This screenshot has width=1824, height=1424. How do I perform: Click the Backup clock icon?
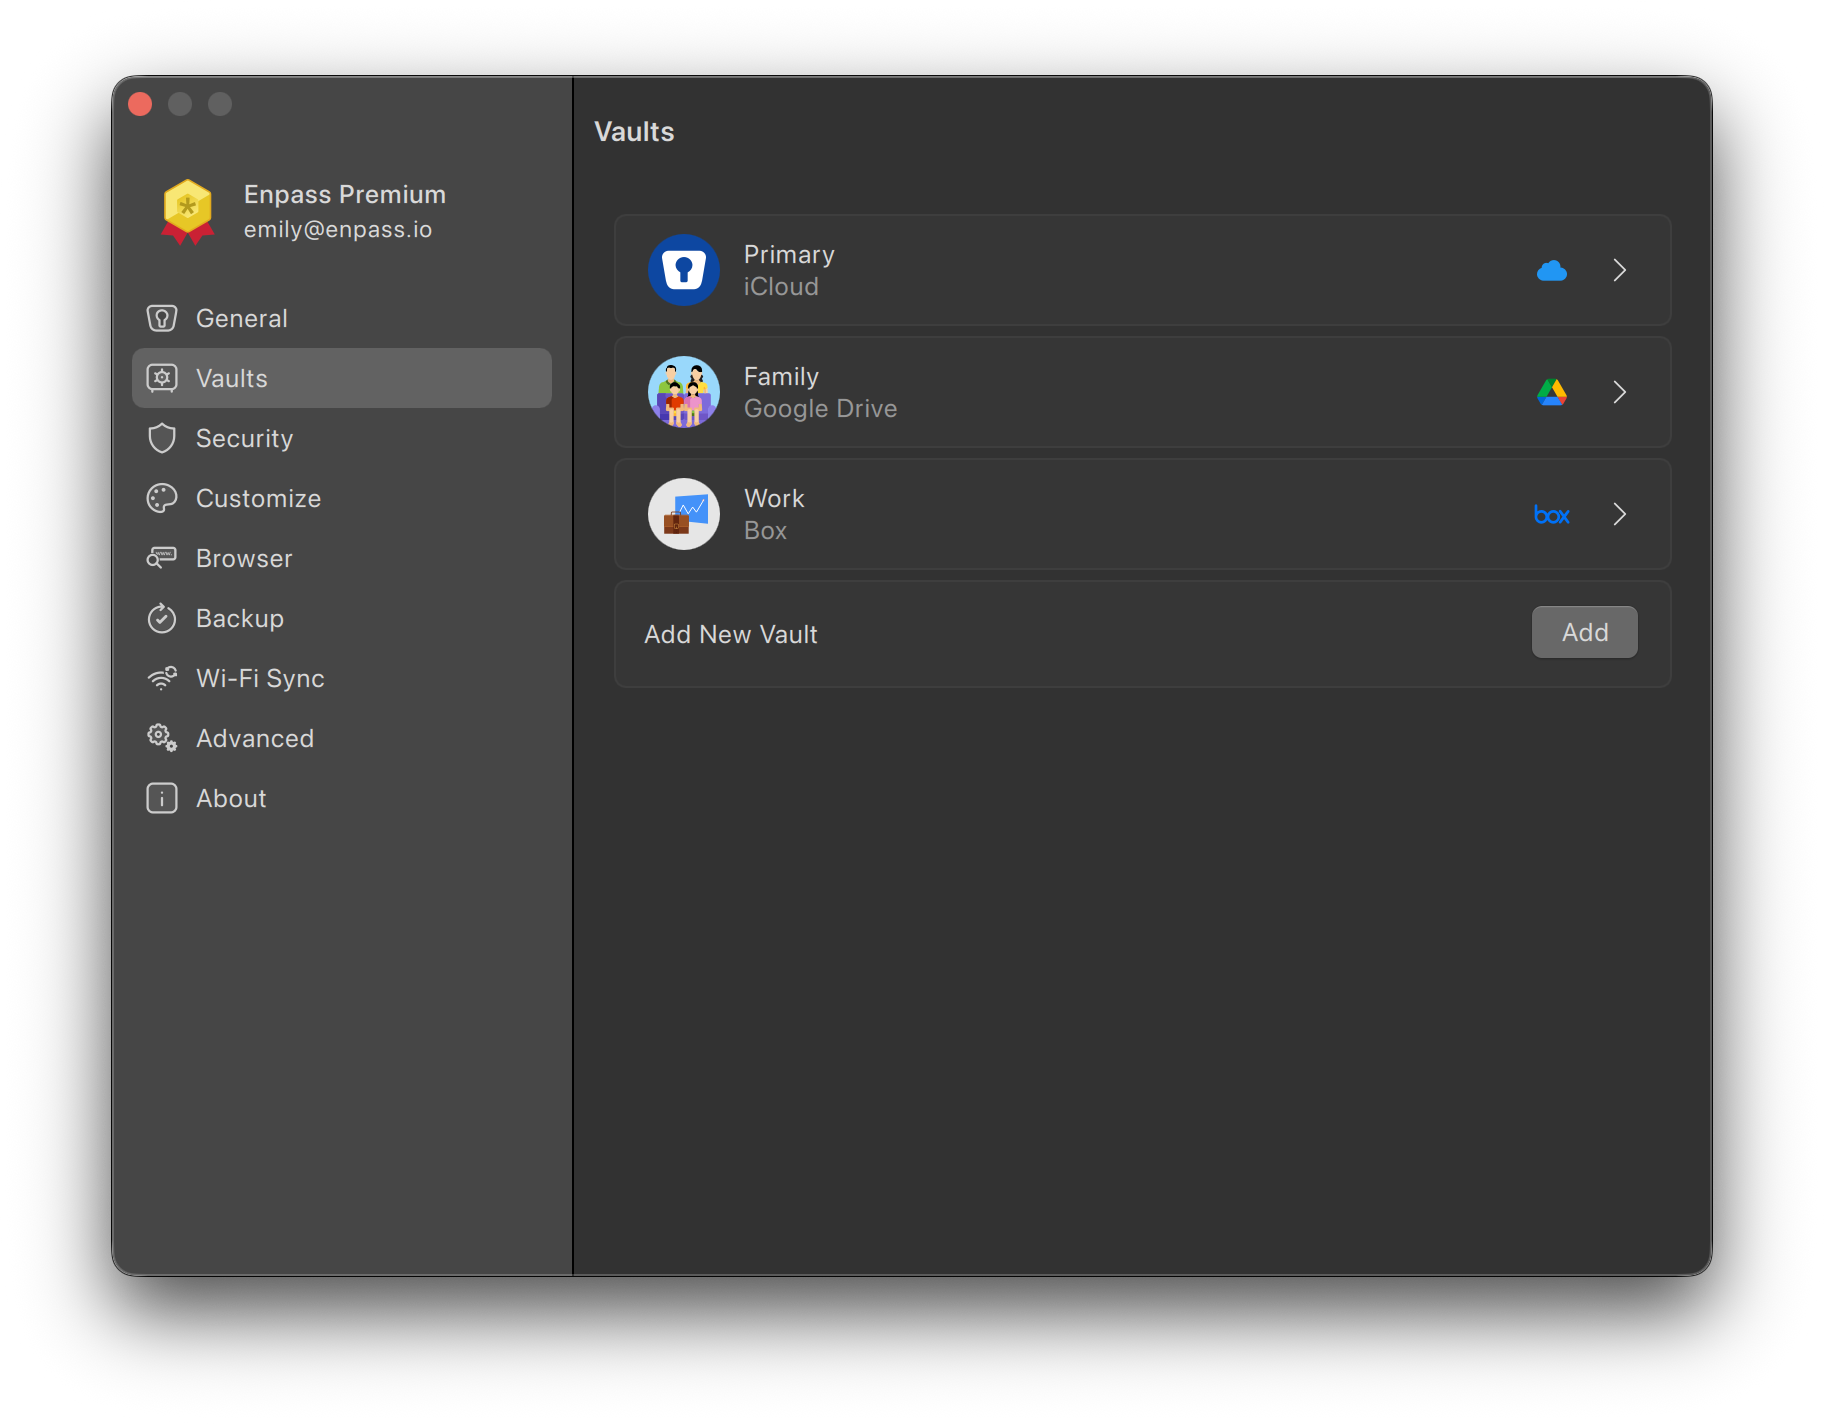click(x=162, y=618)
